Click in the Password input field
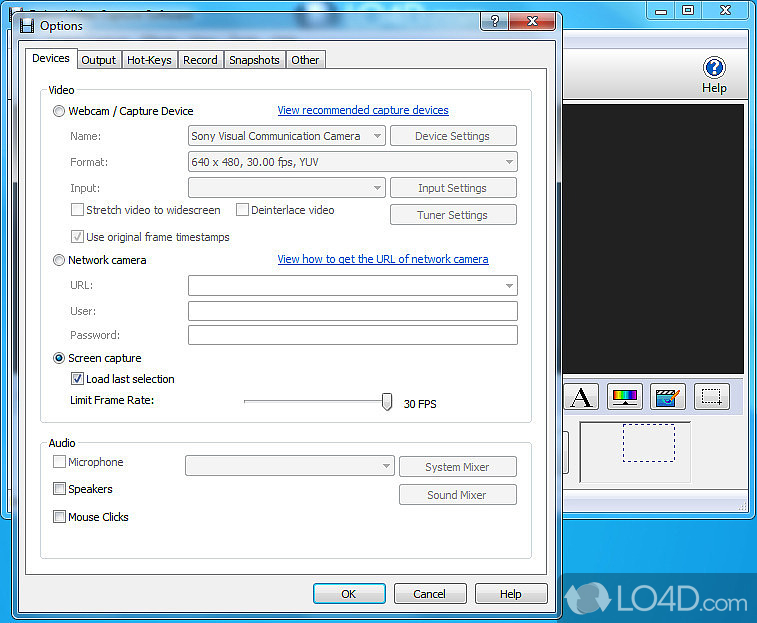 click(x=352, y=335)
